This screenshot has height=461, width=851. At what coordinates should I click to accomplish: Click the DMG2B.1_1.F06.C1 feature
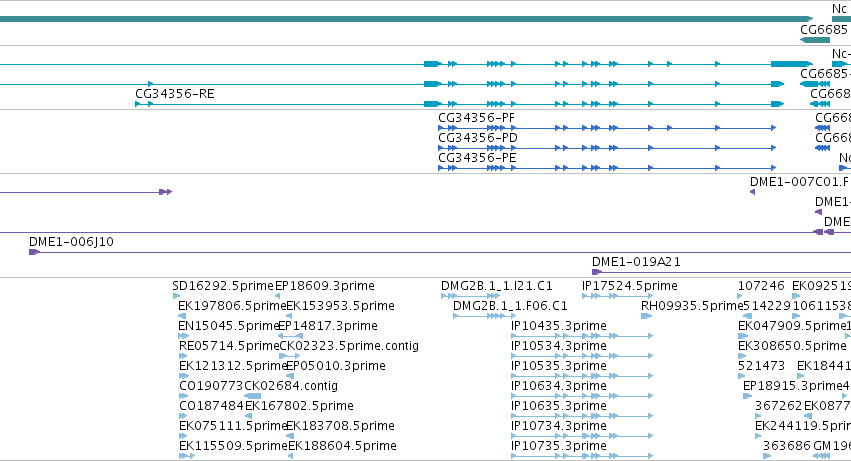(510, 306)
